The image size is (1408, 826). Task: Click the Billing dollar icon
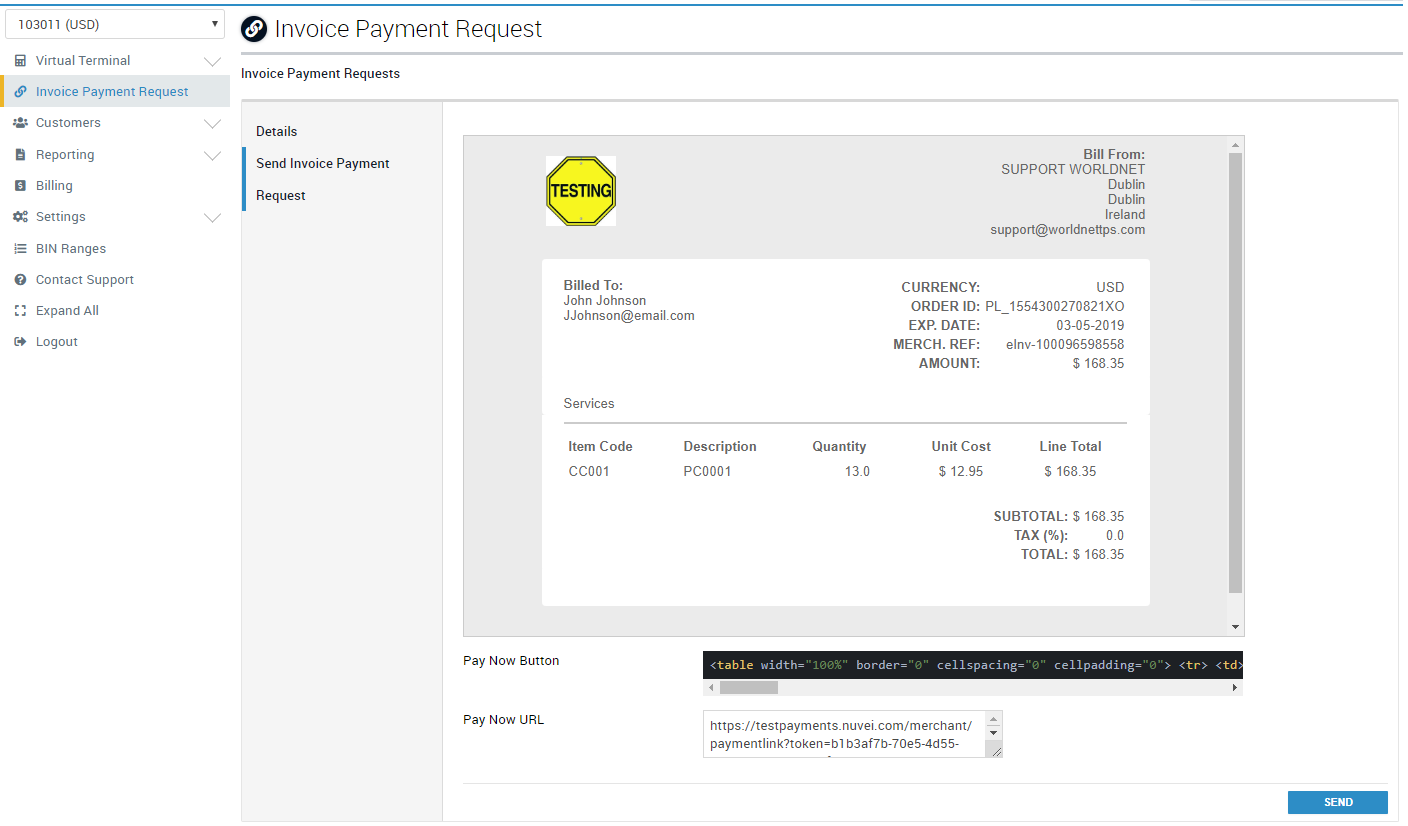[x=20, y=186]
